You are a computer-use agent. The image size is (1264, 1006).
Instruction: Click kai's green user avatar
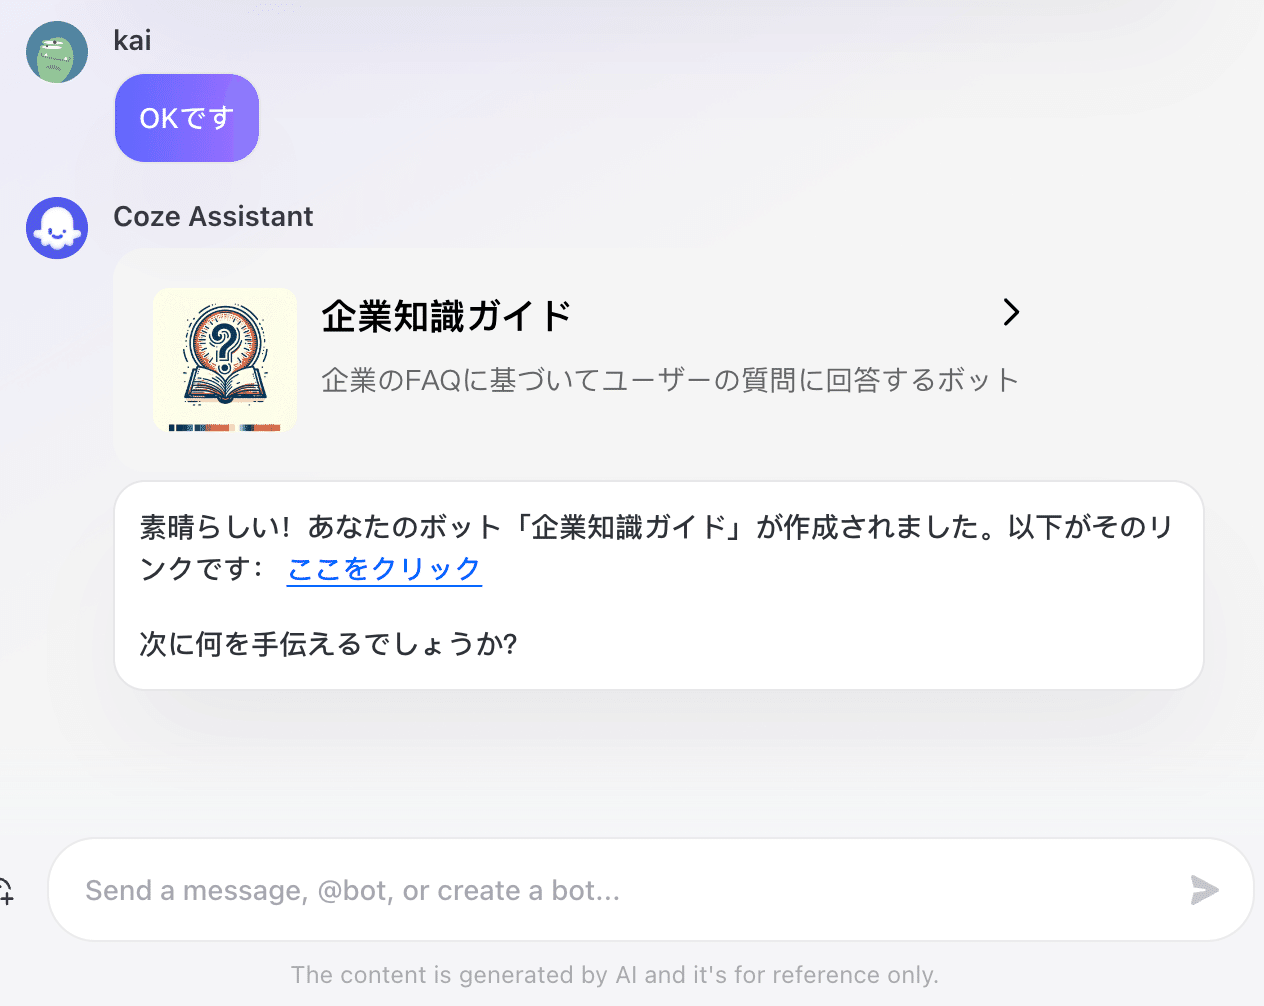point(57,52)
